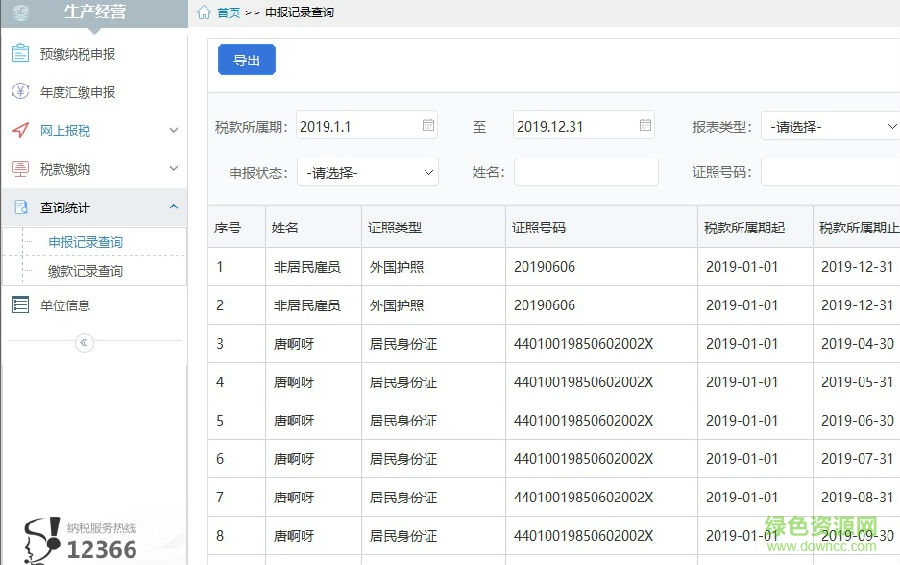Click the 姓名 input field
Screen dimensions: 900x565
point(586,172)
